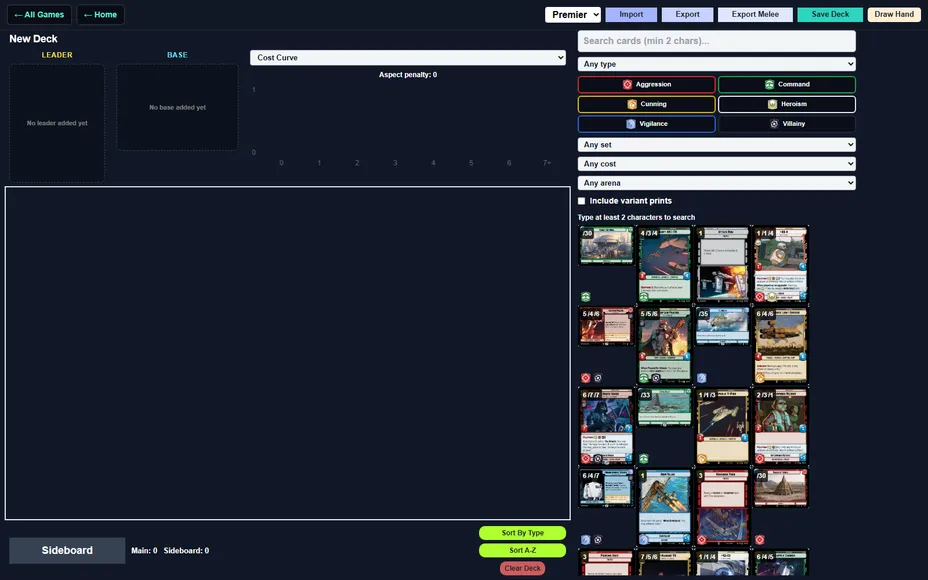
Task: Click Command aspect icon below the /33 base card
Action: 643,459
